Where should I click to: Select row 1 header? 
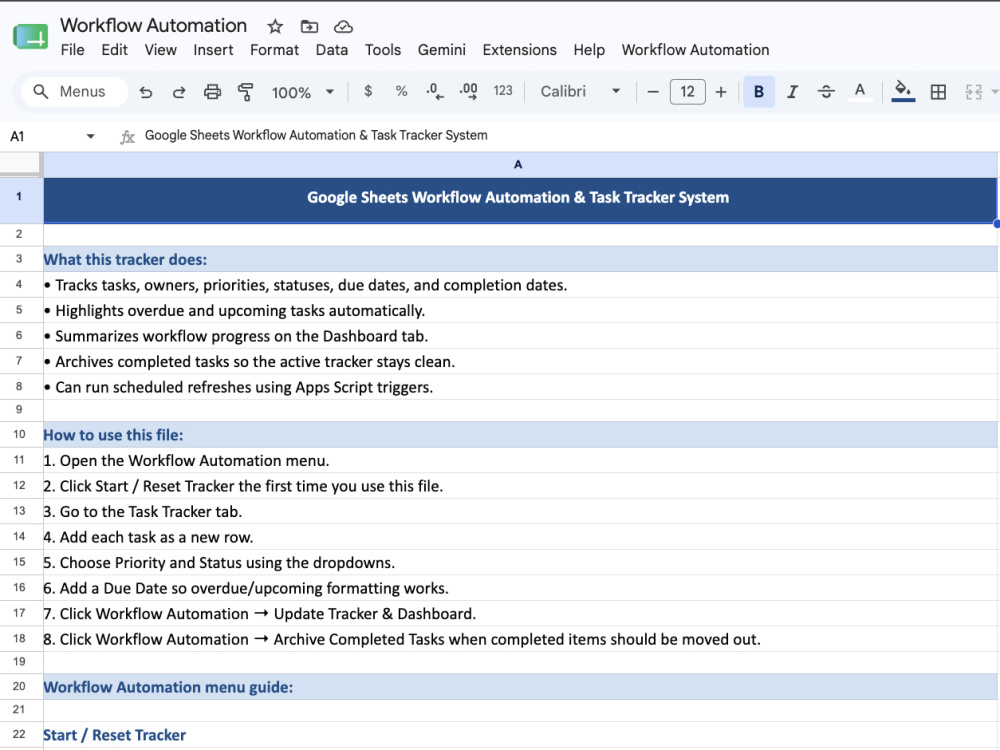tap(19, 196)
